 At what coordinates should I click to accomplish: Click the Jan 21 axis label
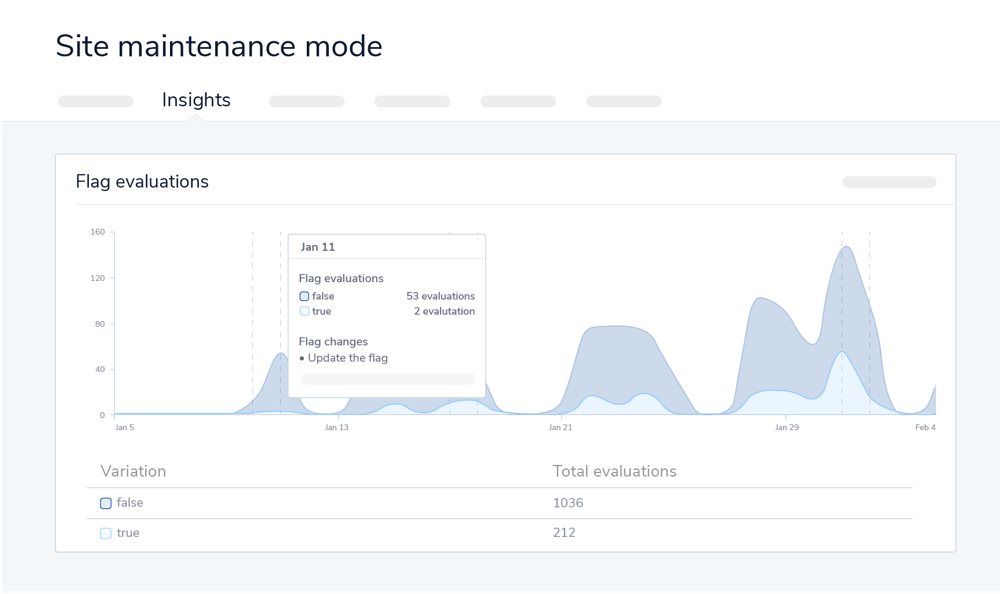(561, 427)
